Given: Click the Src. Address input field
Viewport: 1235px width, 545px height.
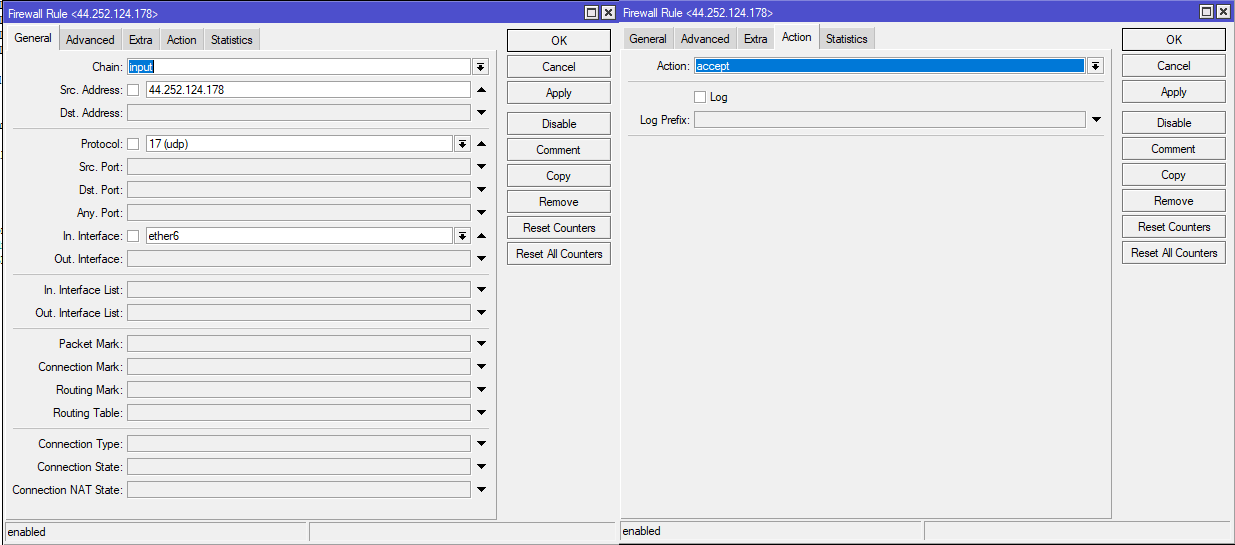Looking at the screenshot, I should [x=306, y=90].
